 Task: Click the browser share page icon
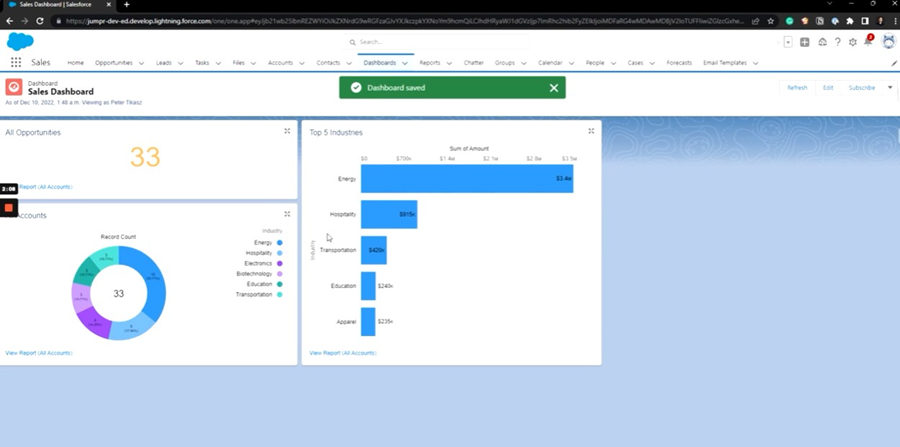pyautogui.click(x=755, y=21)
